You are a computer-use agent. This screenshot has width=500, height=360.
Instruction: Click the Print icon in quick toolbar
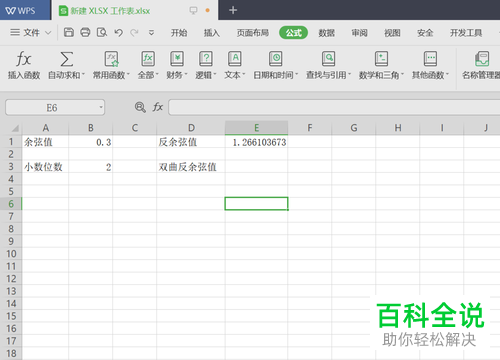85,32
